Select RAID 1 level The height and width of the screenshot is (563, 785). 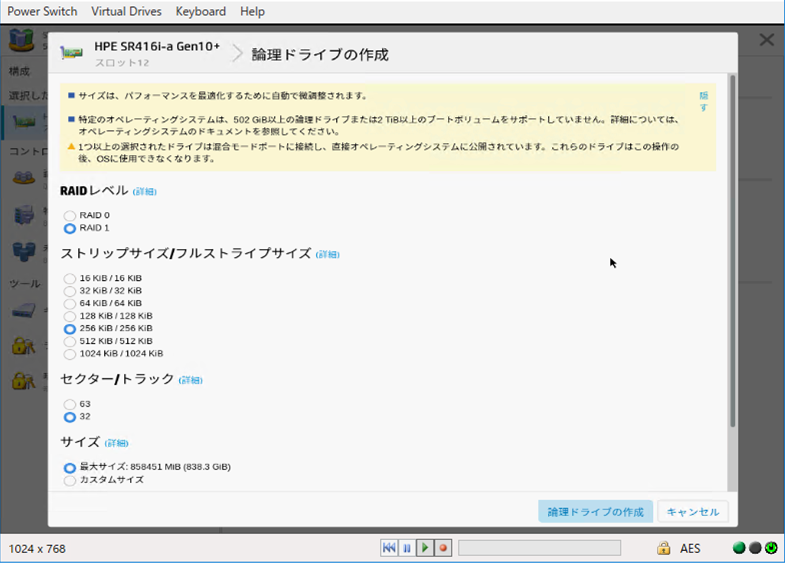pyautogui.click(x=70, y=228)
